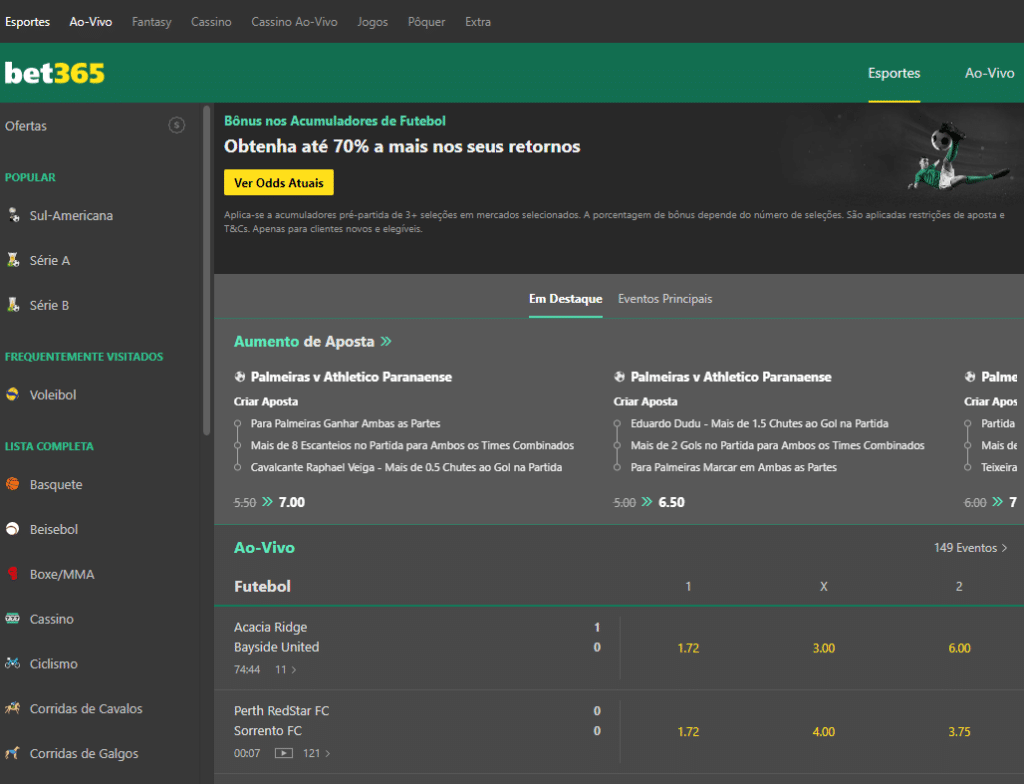Click the Voleibol ball icon
Image resolution: width=1024 pixels, height=784 pixels.
point(12,394)
